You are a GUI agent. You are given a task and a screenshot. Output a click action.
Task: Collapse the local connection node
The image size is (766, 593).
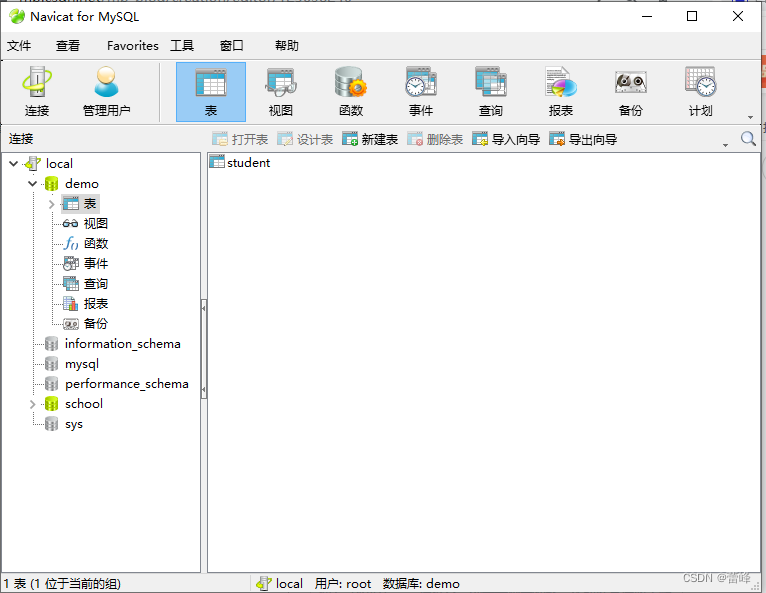[x=14, y=164]
